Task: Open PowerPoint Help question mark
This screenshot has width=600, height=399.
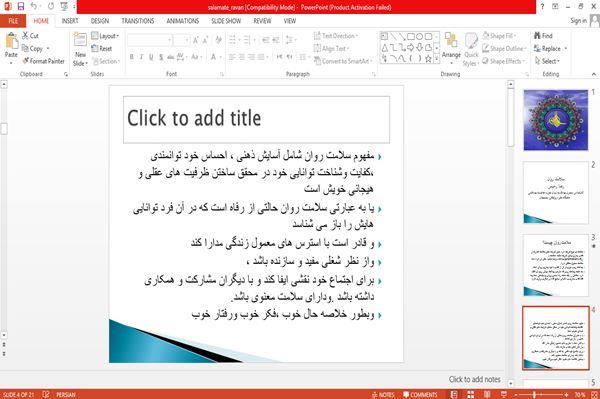Action: [x=542, y=7]
